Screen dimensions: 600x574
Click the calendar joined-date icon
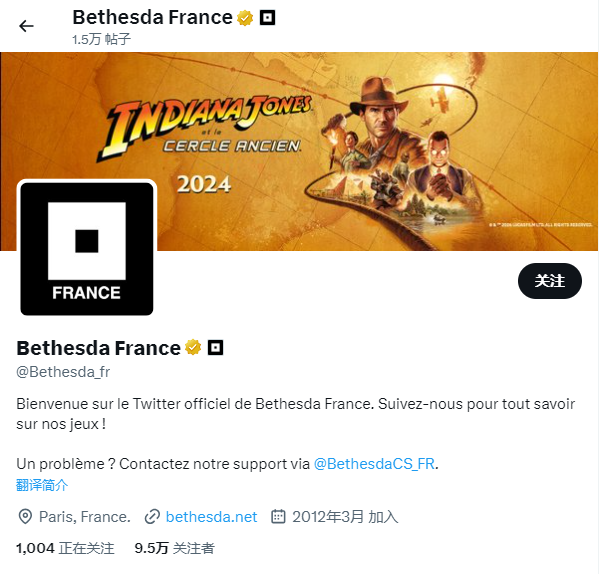(x=279, y=517)
